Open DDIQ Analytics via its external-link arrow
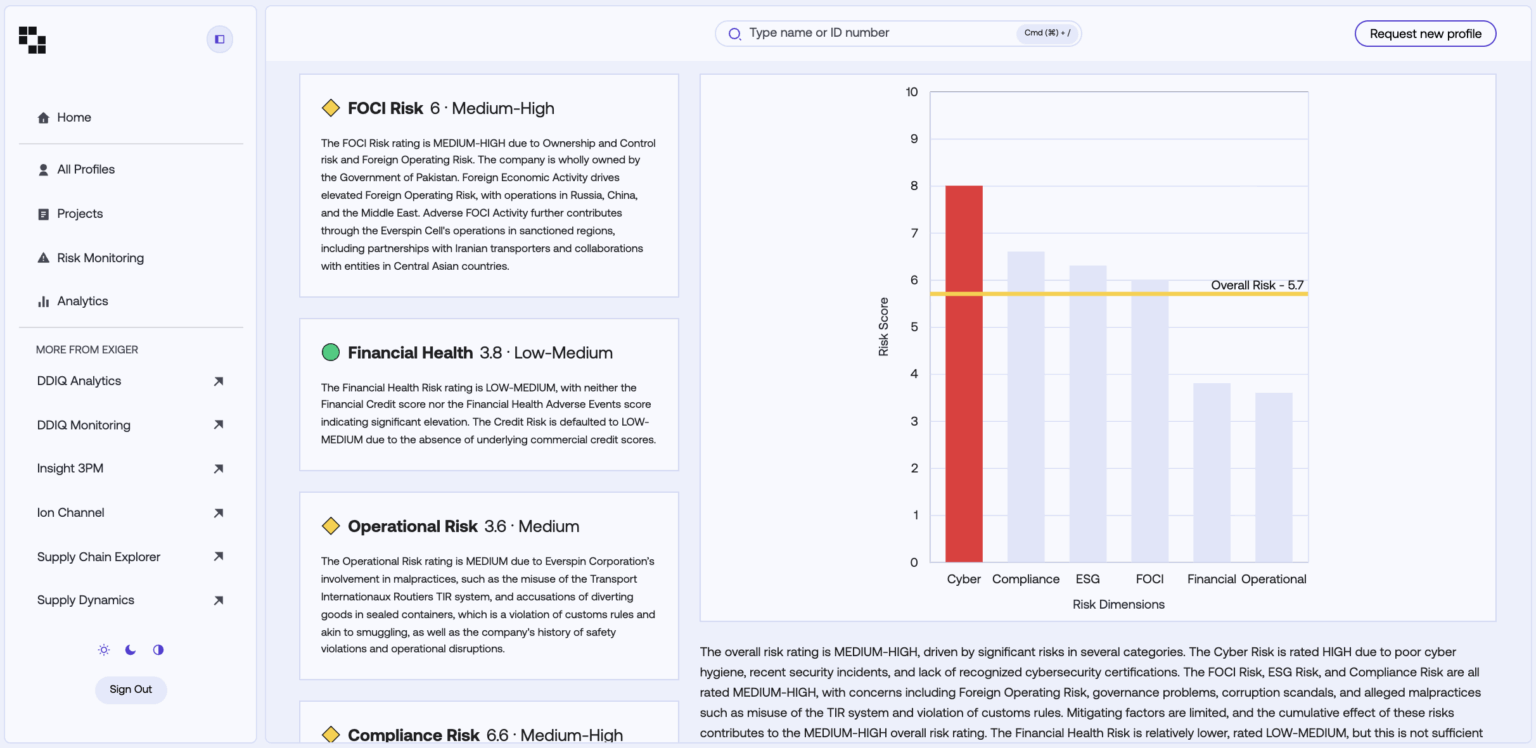Image resolution: width=1536 pixels, height=748 pixels. 218,381
